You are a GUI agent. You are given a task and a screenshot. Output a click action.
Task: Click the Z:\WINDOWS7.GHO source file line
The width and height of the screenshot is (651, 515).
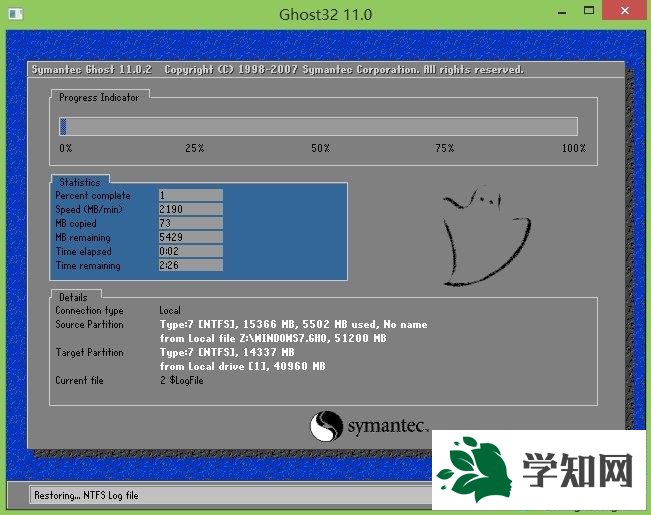[273, 338]
